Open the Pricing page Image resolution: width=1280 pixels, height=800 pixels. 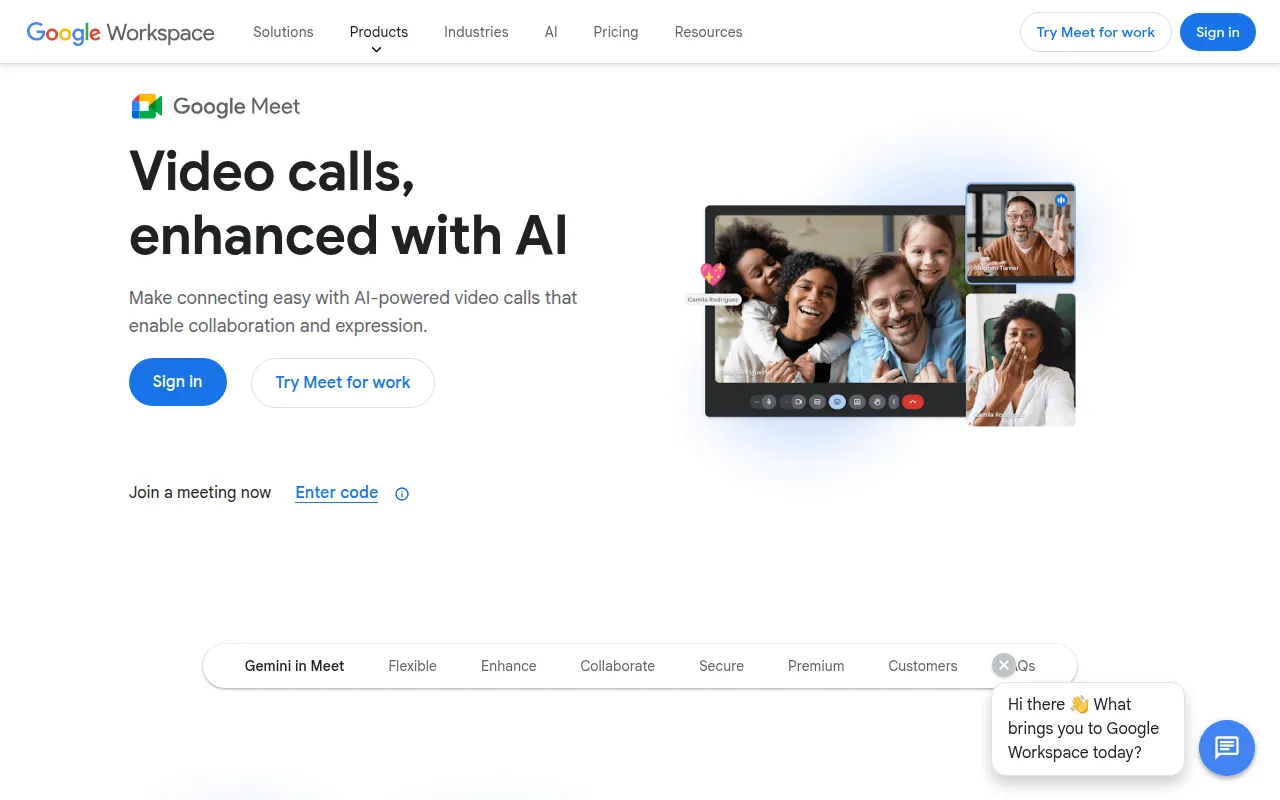click(x=616, y=32)
